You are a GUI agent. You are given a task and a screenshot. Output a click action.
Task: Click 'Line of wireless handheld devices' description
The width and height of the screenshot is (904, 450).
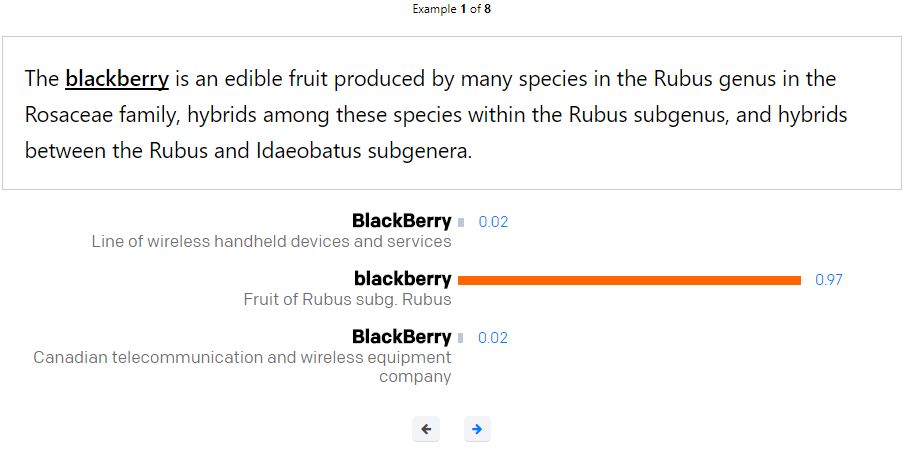(271, 241)
